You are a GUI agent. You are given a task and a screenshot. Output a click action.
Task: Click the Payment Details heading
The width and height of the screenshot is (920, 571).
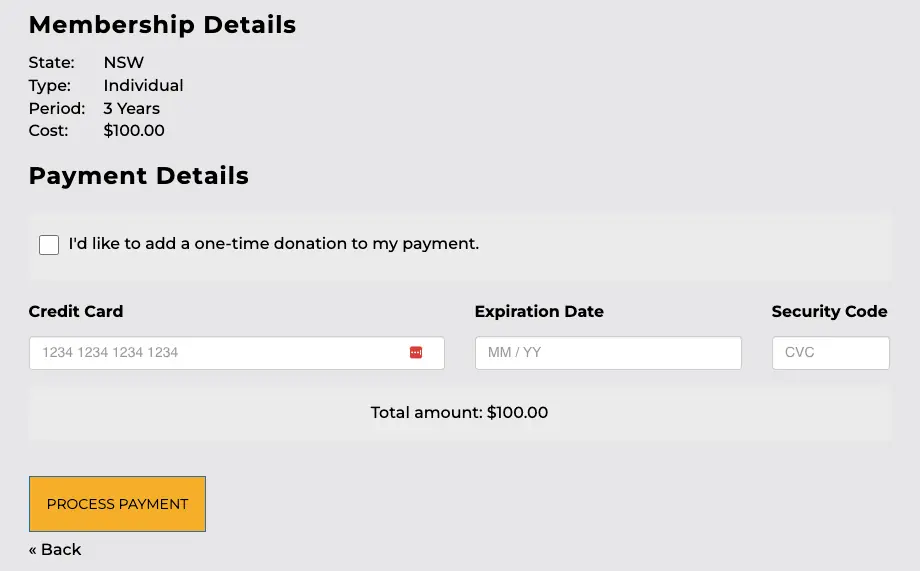(138, 176)
